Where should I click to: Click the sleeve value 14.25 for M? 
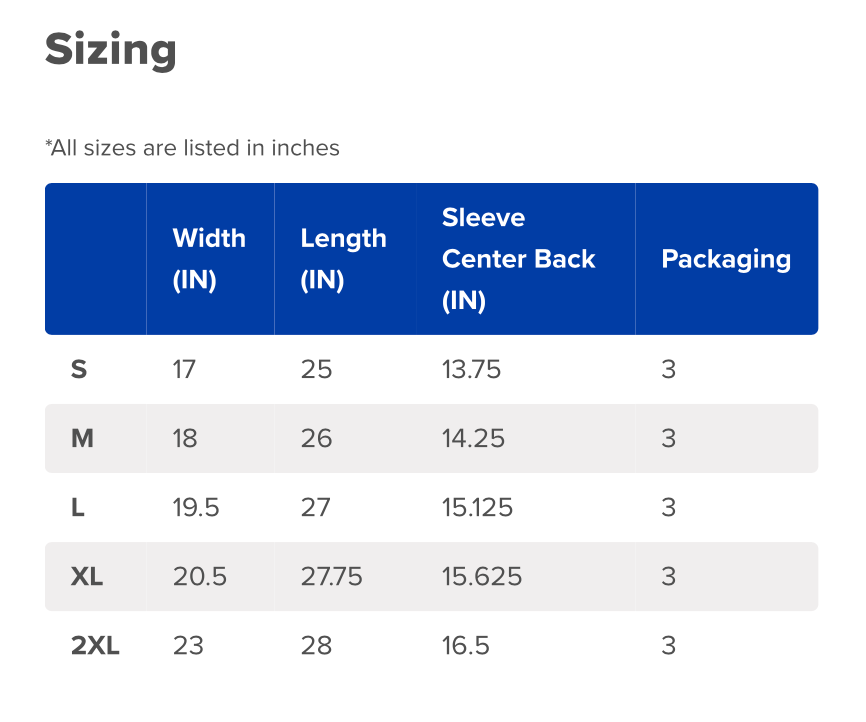click(473, 439)
